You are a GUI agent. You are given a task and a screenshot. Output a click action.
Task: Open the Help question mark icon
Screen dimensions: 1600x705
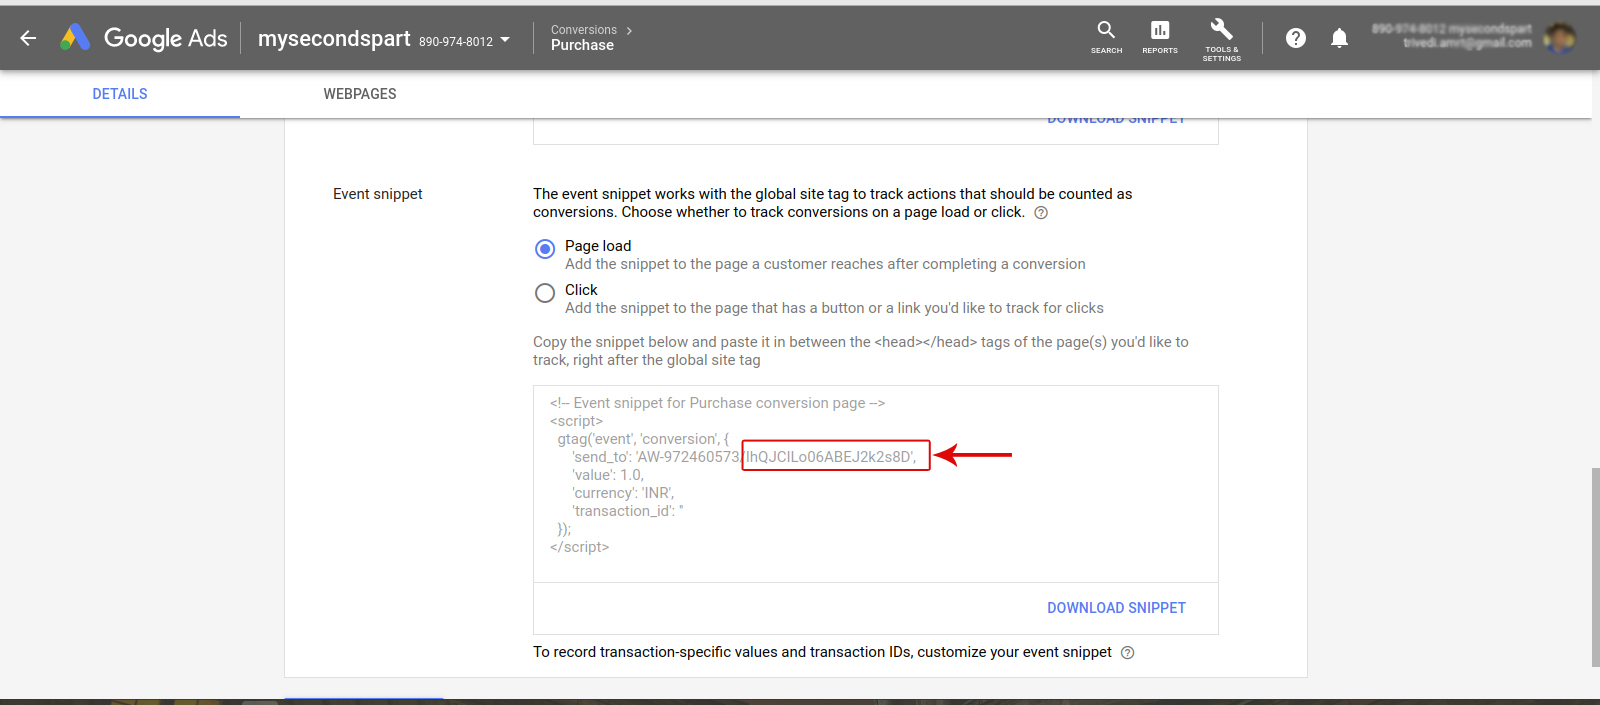click(1296, 38)
